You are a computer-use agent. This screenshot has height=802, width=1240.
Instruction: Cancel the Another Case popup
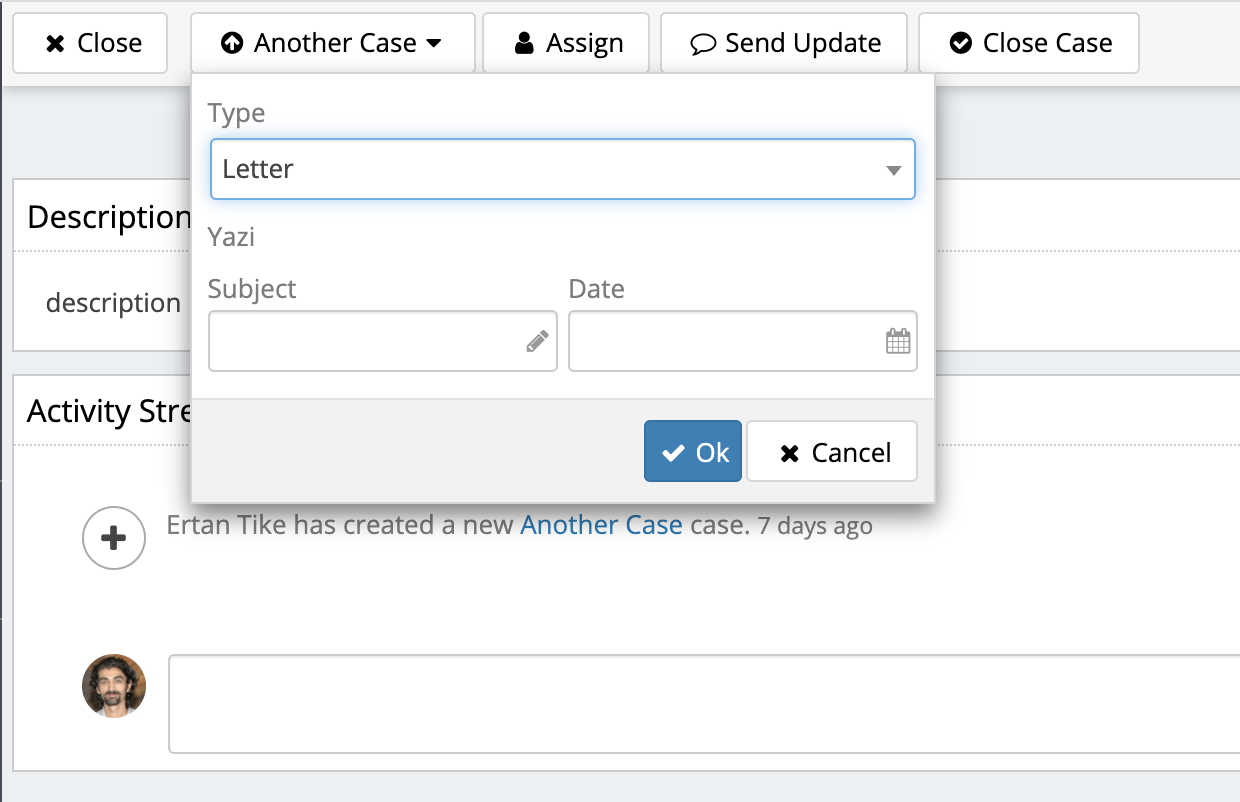point(832,452)
